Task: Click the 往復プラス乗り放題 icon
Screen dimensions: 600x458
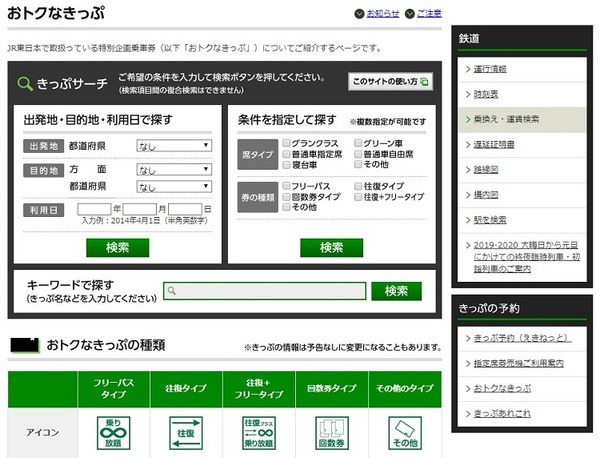Action: (x=259, y=433)
